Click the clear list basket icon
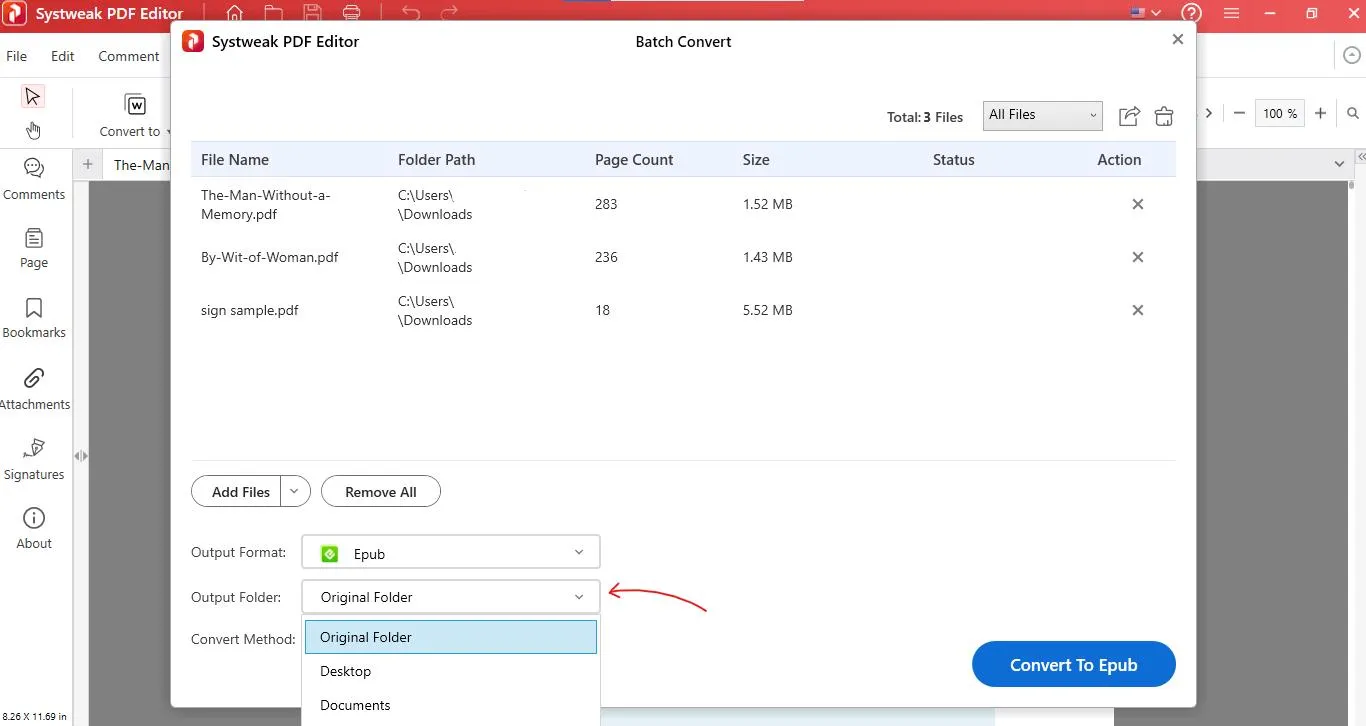The width and height of the screenshot is (1366, 726). tap(1163, 116)
